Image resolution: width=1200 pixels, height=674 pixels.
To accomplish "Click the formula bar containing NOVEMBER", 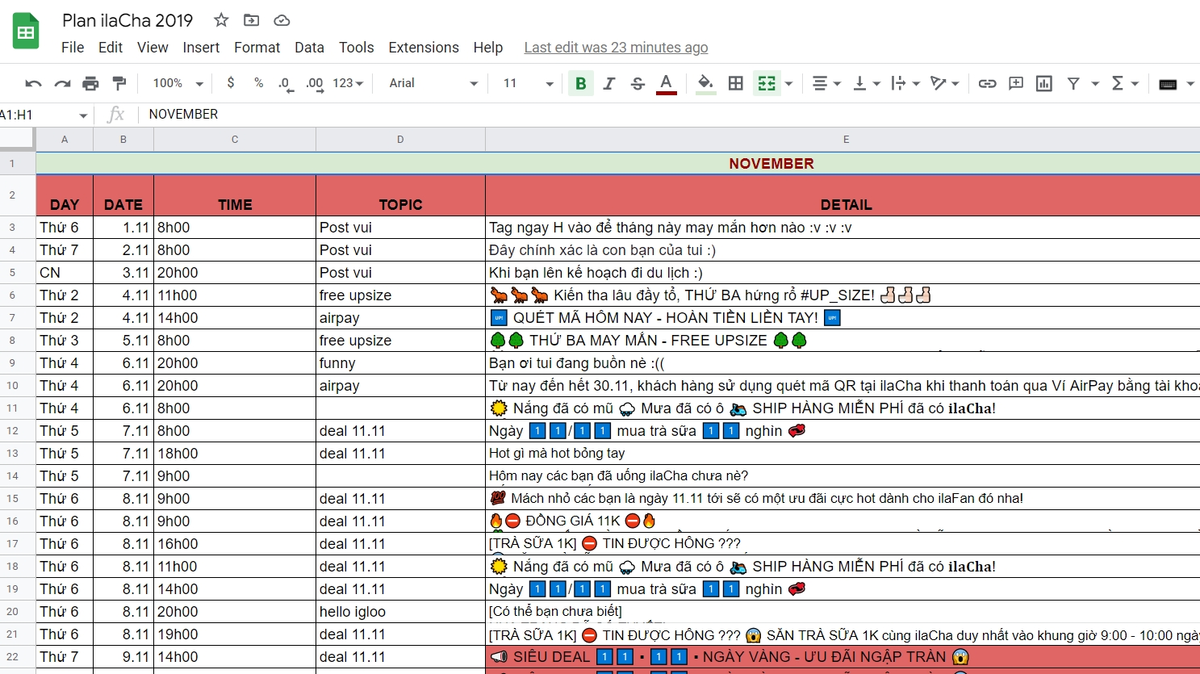I will [x=670, y=114].
